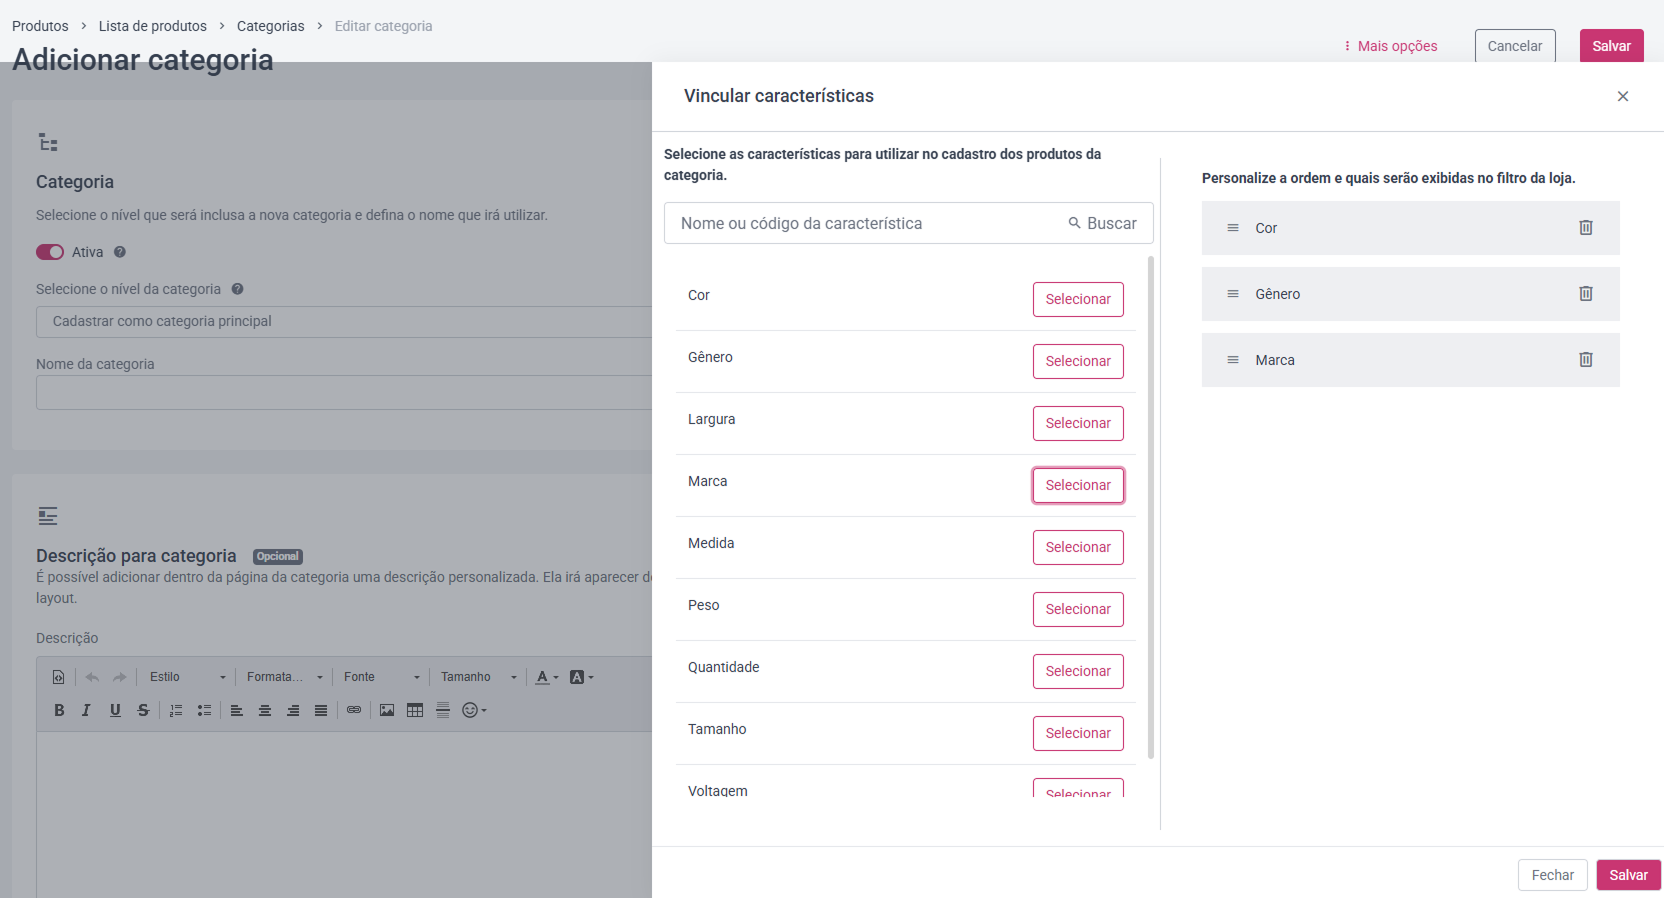Insert an image with the editor toolbar

(x=387, y=710)
